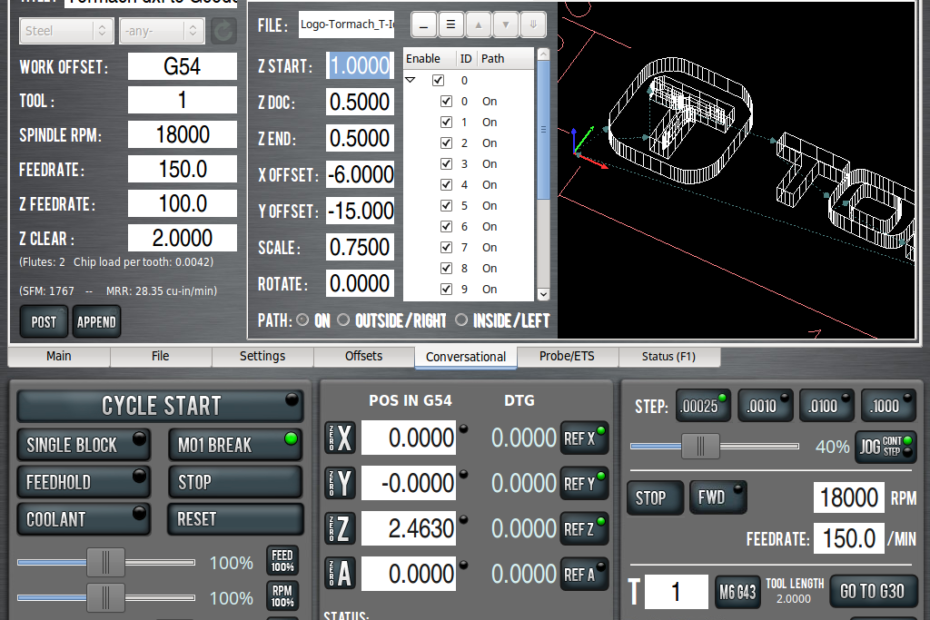The width and height of the screenshot is (930, 620).
Task: Click the FEED 100% reset button
Action: [x=282, y=561]
